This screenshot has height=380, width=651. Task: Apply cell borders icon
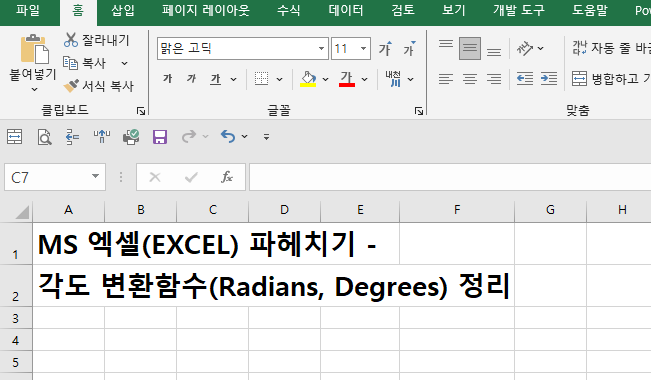(x=261, y=78)
